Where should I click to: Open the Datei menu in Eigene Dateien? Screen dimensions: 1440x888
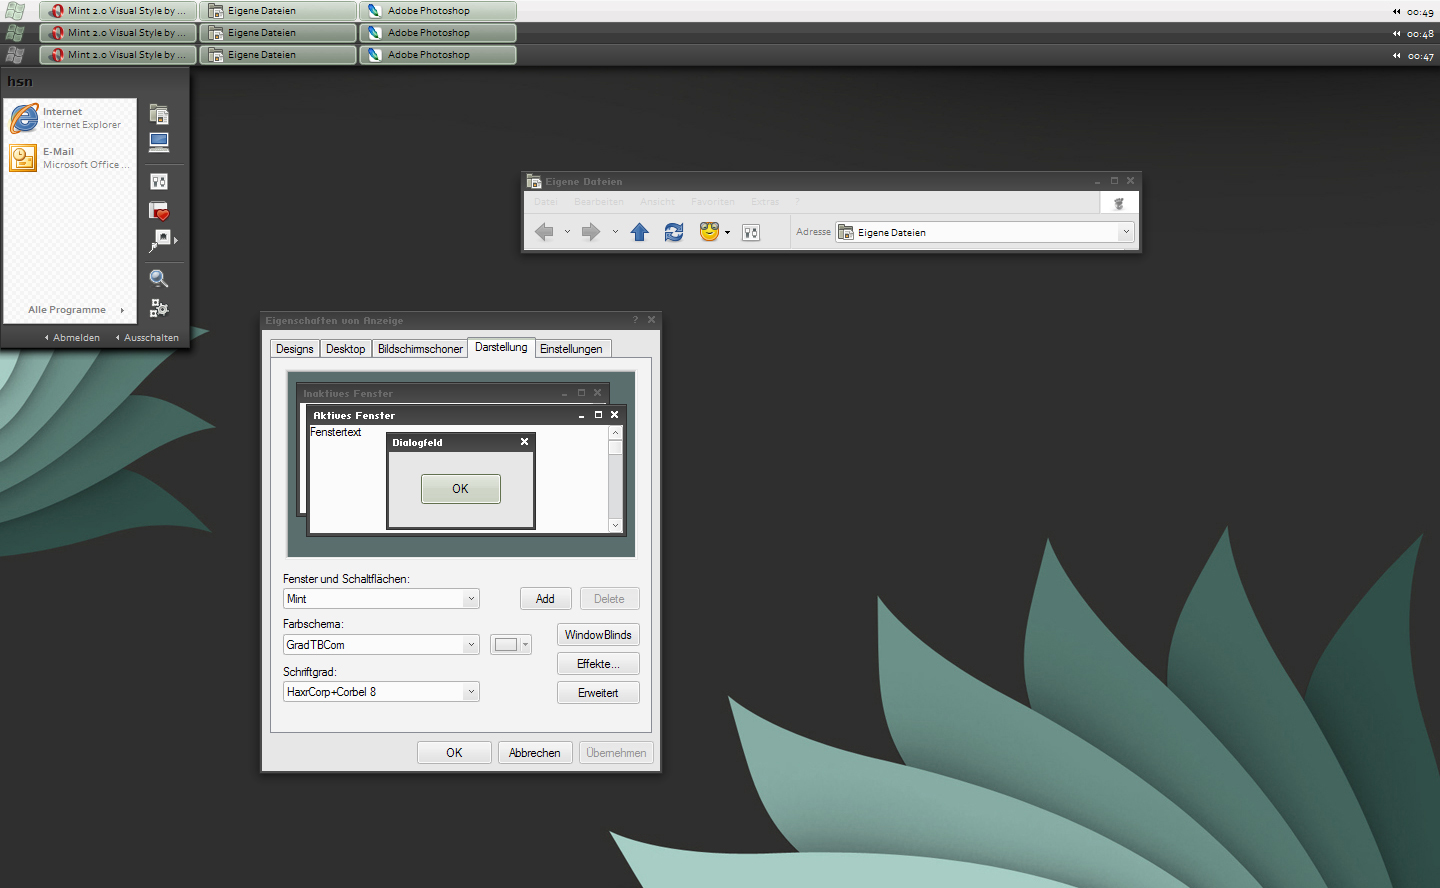(546, 202)
